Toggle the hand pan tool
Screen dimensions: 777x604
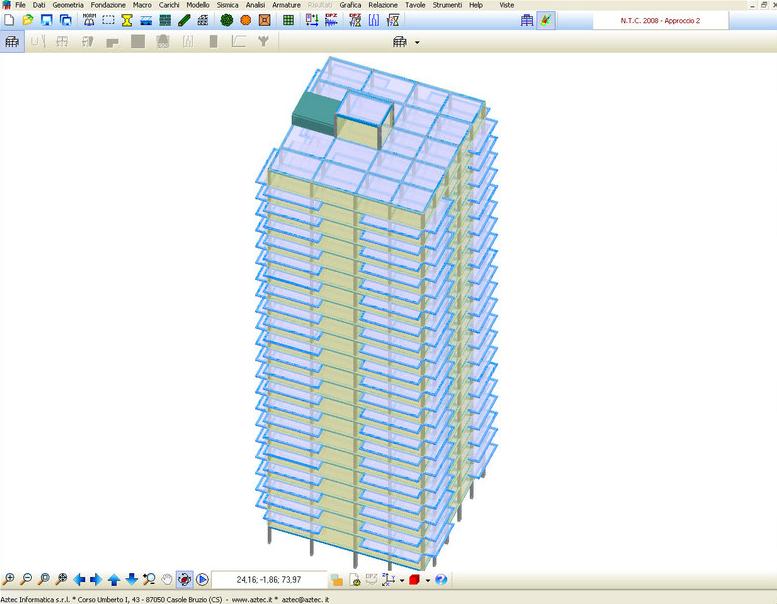pyautogui.click(x=166, y=579)
